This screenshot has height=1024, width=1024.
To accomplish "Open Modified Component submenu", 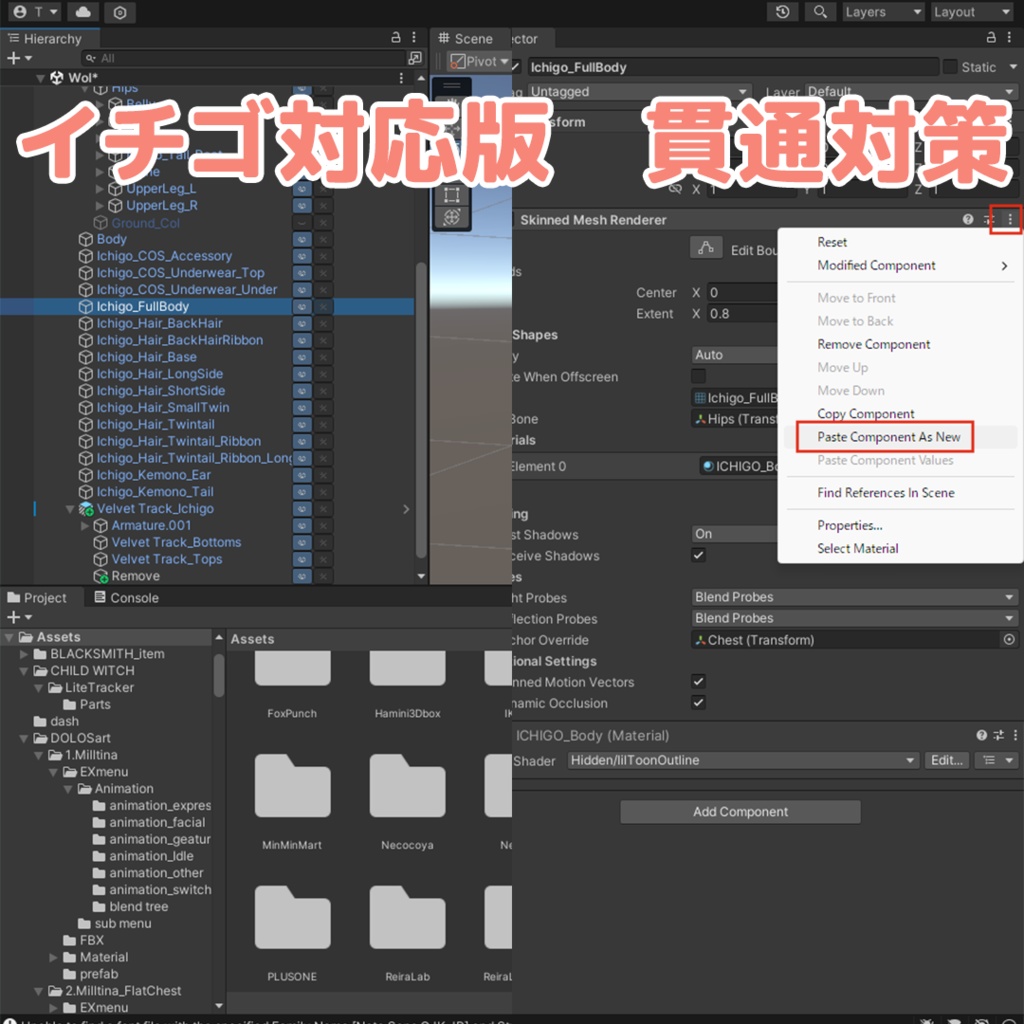I will [900, 266].
